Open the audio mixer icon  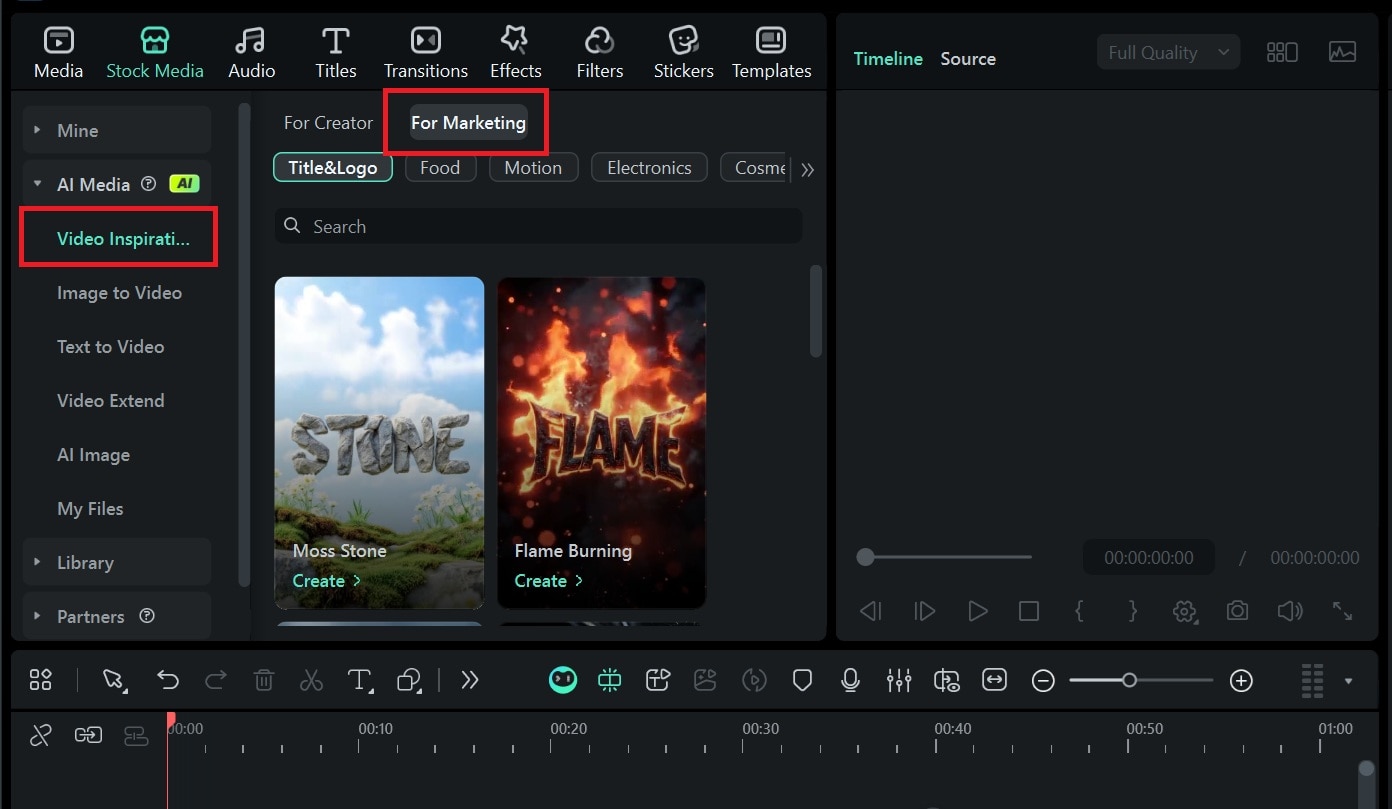point(899,680)
